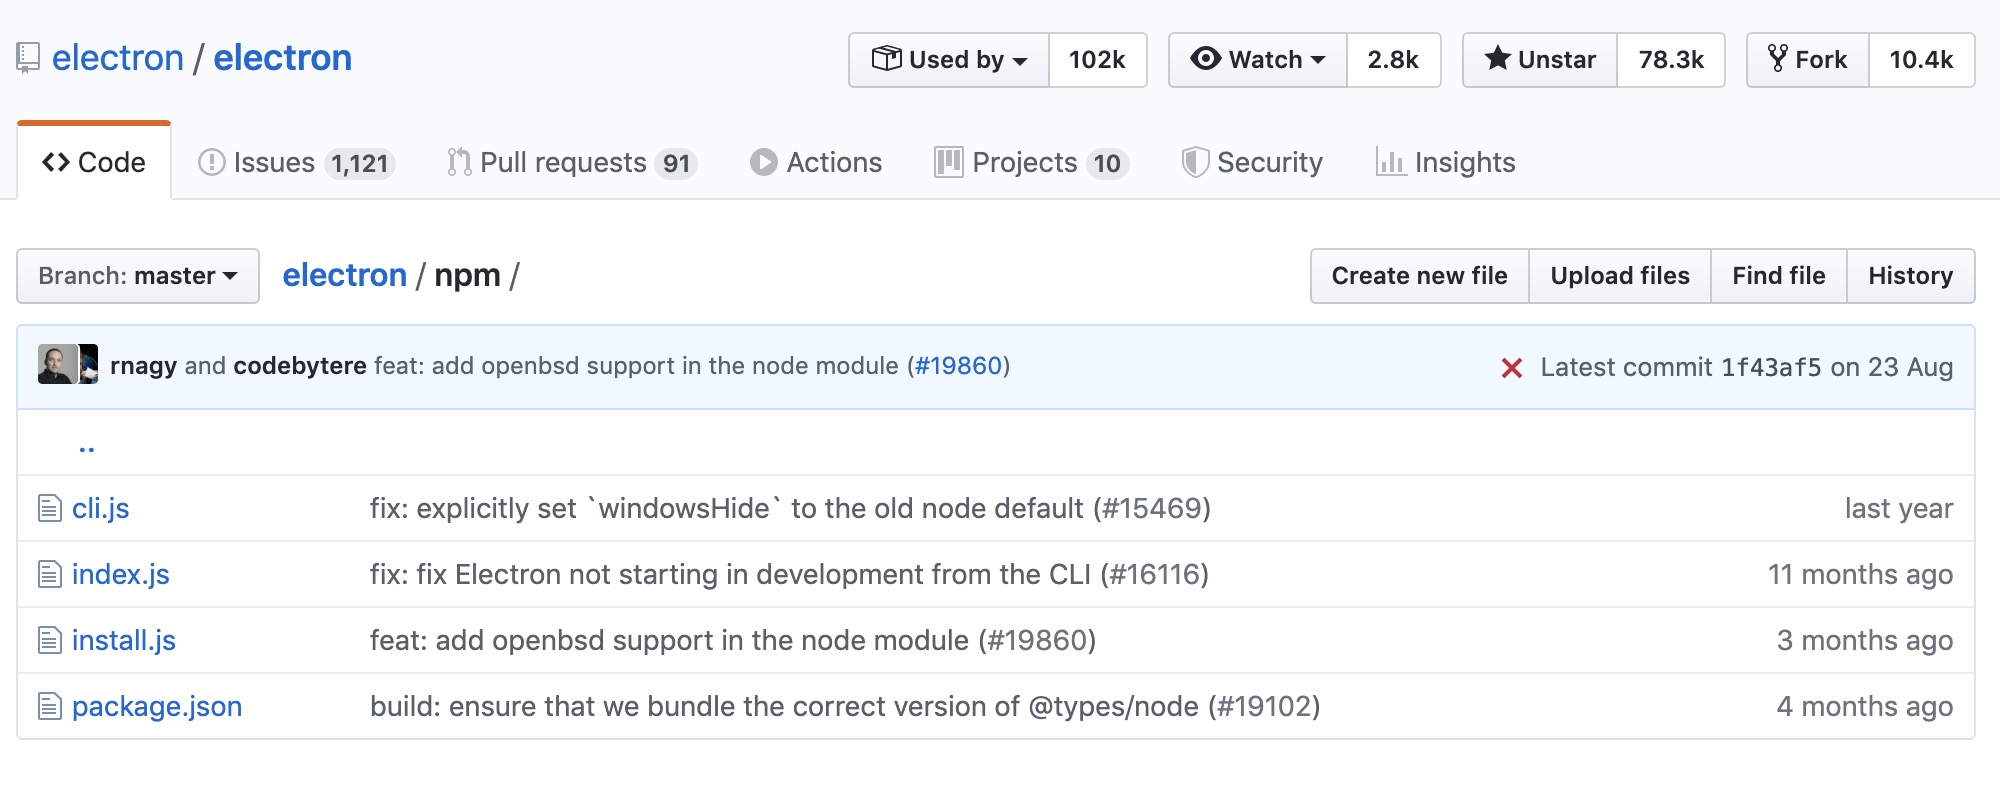
Task: Click Create new file button
Action: pyautogui.click(x=1420, y=276)
